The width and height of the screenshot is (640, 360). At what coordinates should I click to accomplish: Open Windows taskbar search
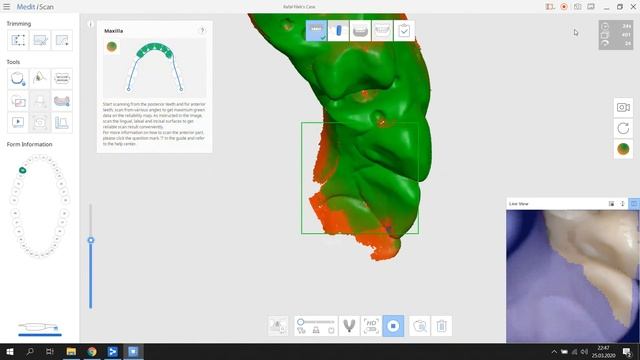pyautogui.click(x=30, y=351)
